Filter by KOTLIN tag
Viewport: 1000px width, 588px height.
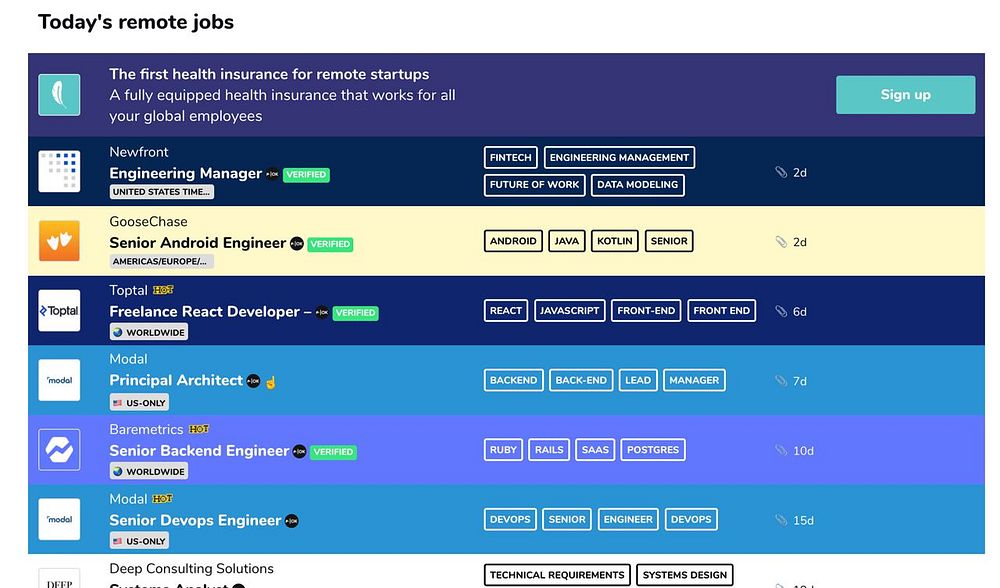615,241
